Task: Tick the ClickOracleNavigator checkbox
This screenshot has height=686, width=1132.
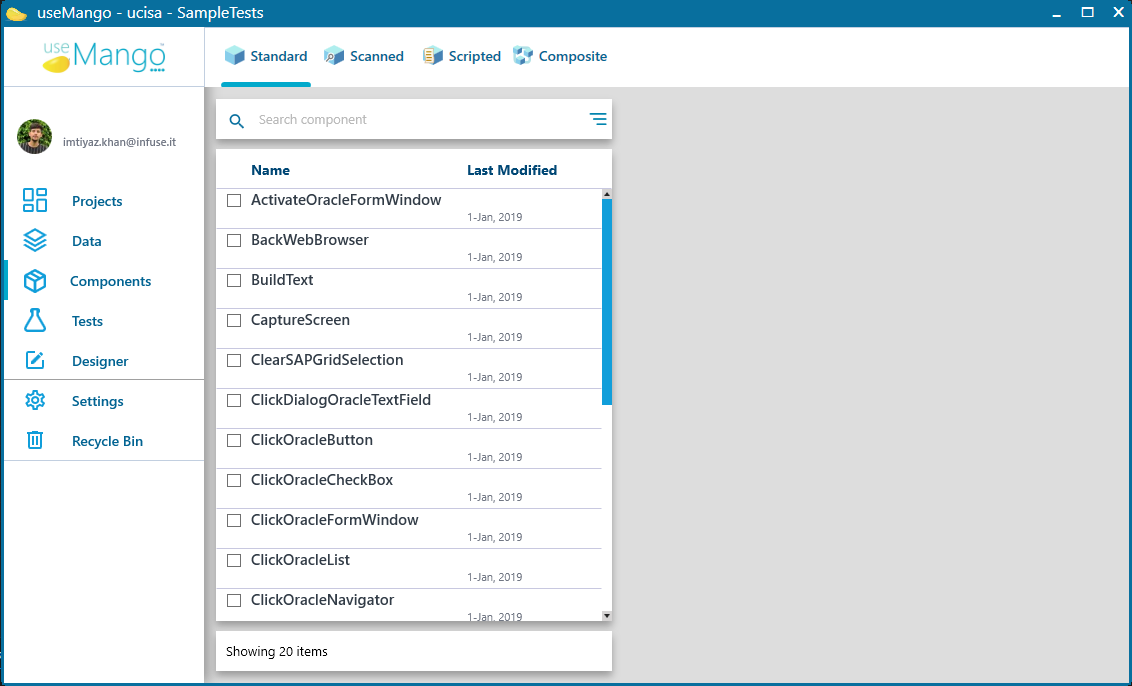Action: 234,600
